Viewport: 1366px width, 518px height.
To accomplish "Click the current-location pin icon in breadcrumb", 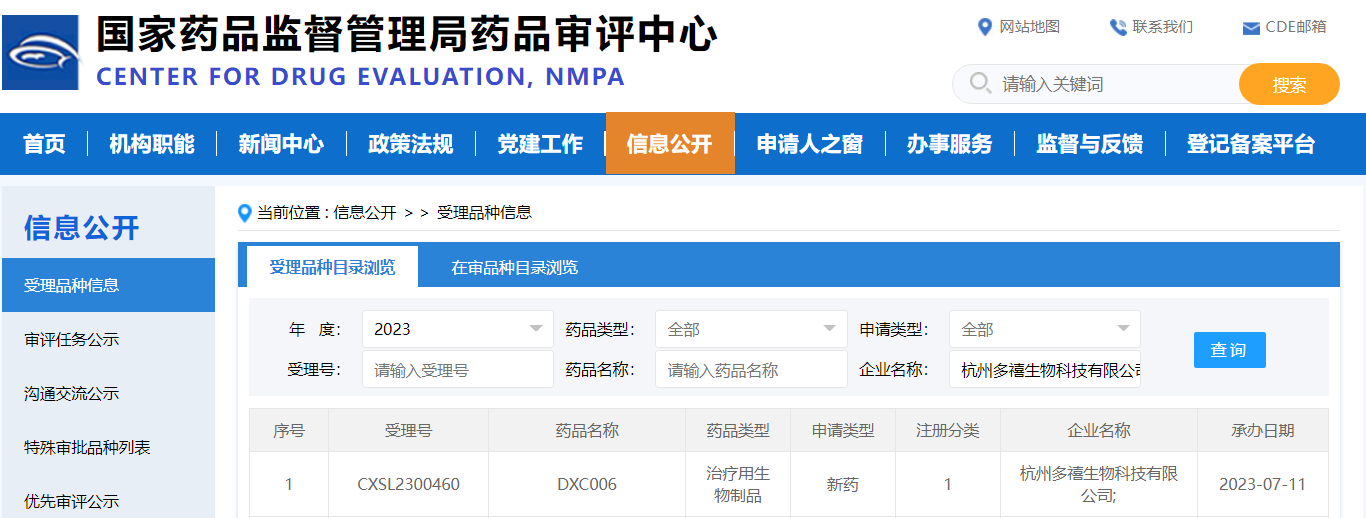I will 244,213.
